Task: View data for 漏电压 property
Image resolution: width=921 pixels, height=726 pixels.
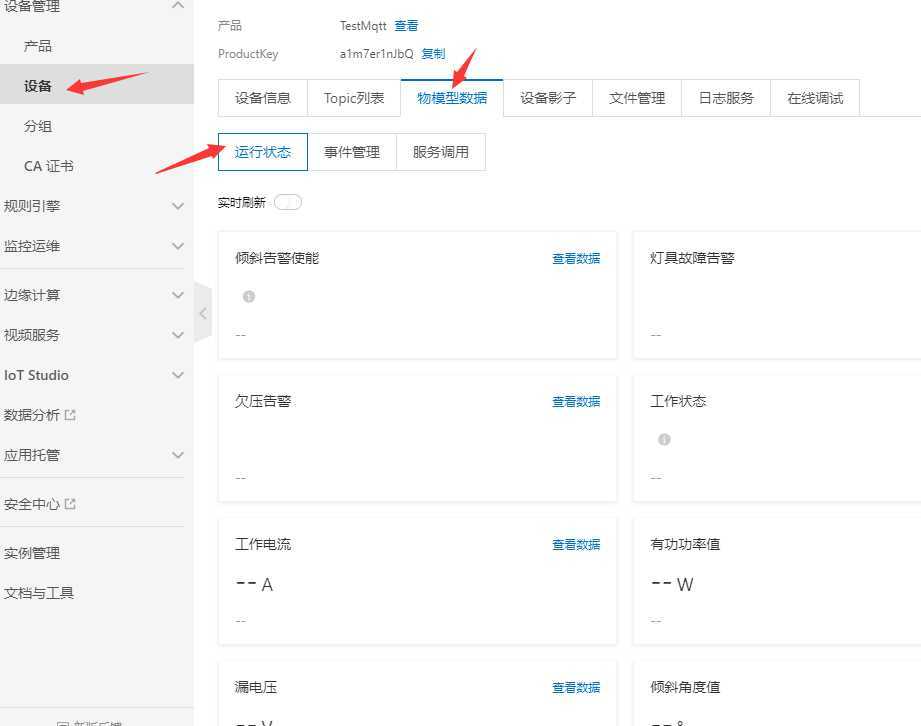Action: coord(576,688)
